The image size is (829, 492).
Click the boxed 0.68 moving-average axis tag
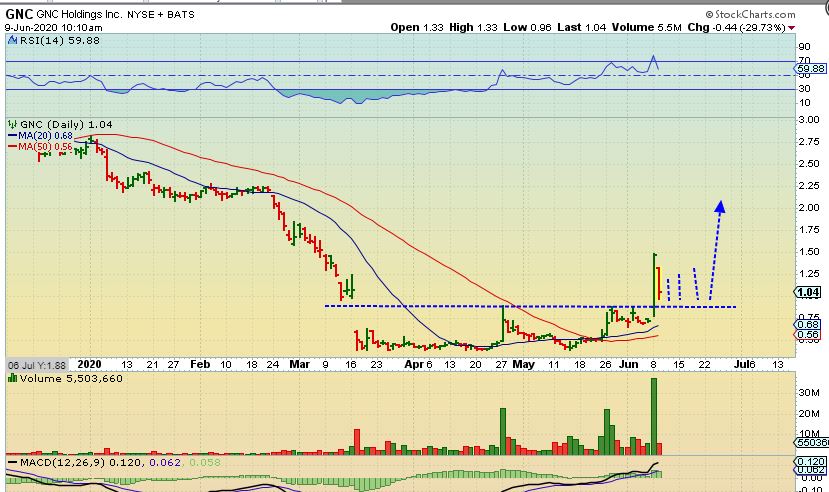tap(808, 324)
